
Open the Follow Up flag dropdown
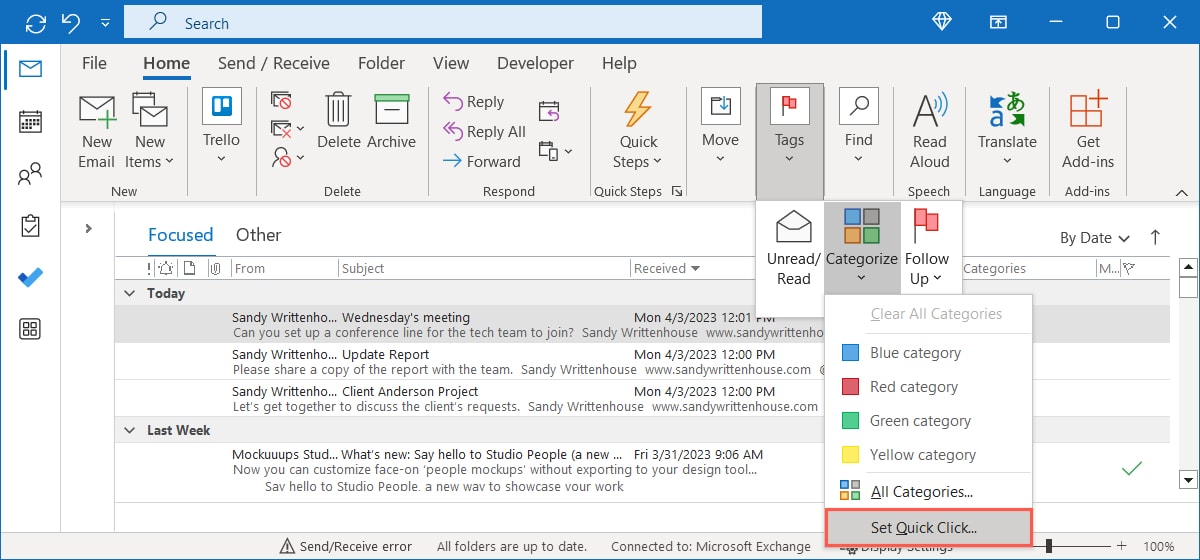point(927,248)
